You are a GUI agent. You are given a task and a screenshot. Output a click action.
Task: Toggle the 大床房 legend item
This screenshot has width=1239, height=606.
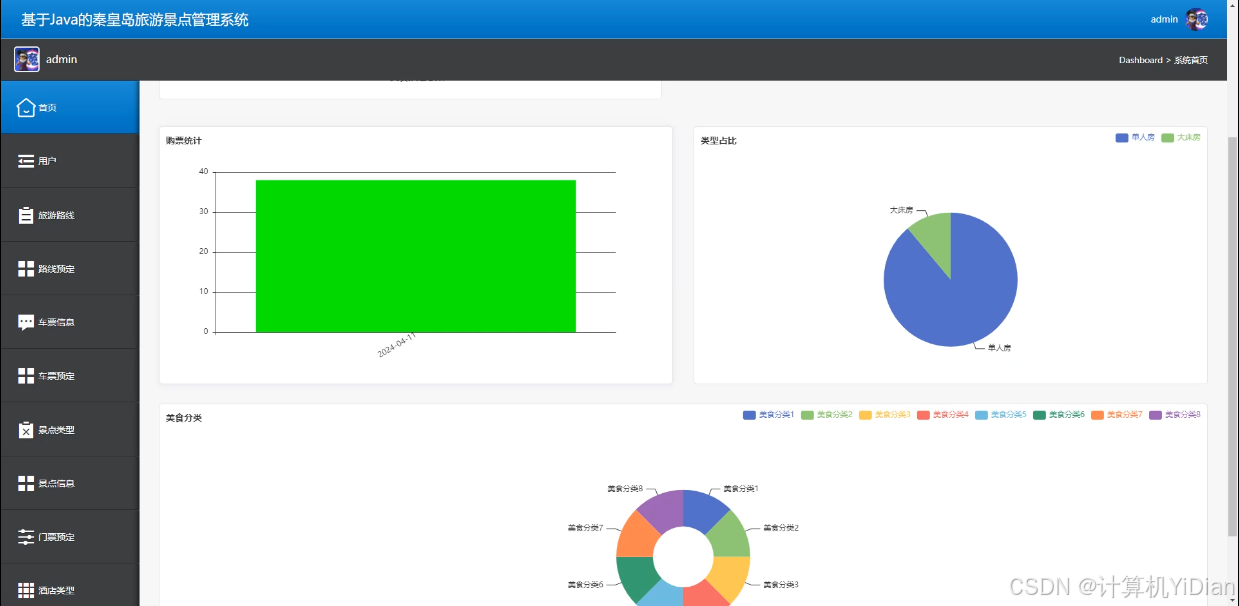click(1180, 137)
